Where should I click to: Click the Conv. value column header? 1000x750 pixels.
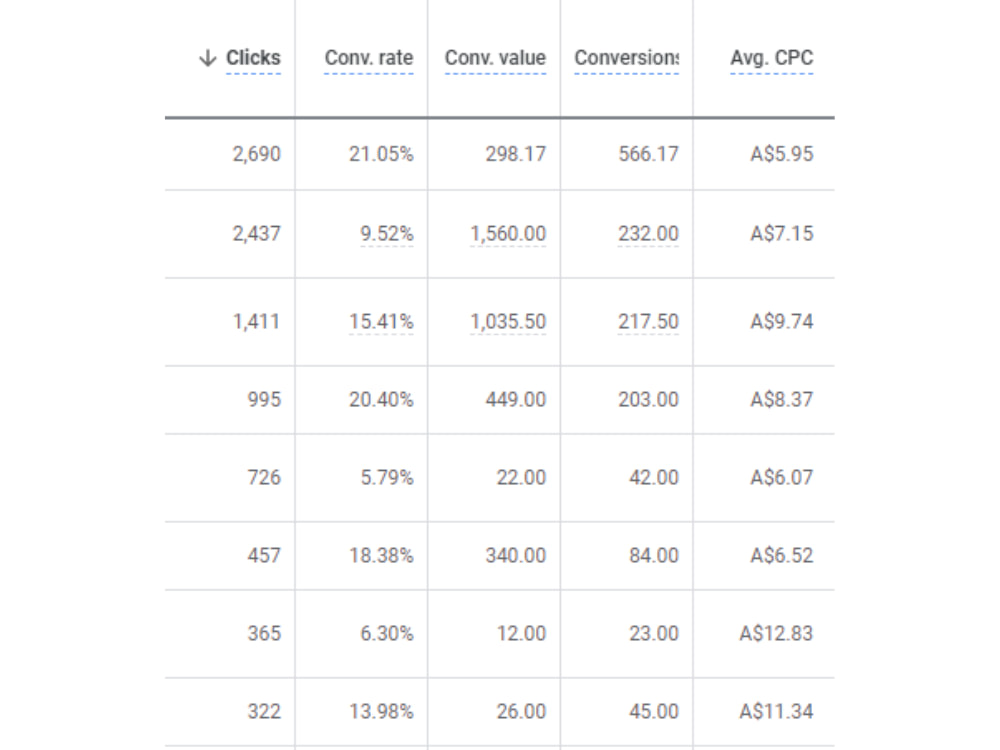pos(495,58)
